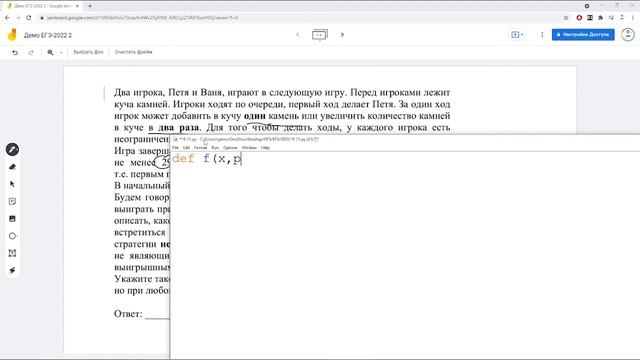Viewport: 640px width, 360px height.
Task: Open the Edit menu in IDLE
Action: click(x=186, y=147)
